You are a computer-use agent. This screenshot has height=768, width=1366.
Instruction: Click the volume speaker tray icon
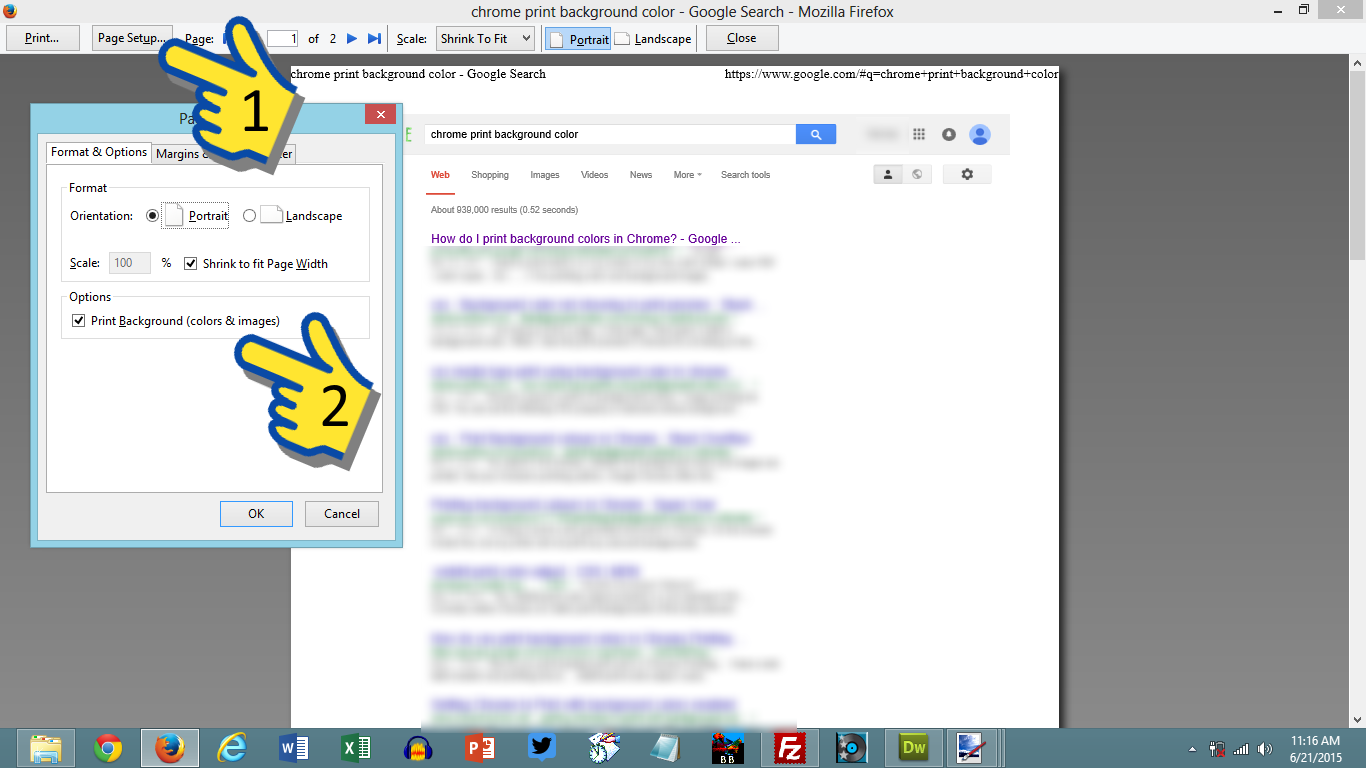tap(1265, 748)
